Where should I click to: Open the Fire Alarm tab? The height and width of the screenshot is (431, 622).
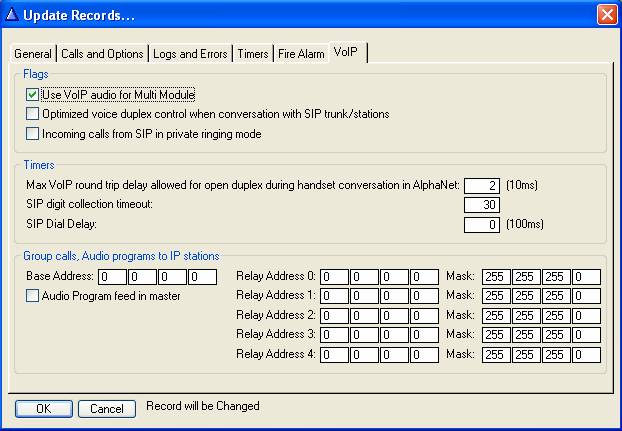coord(301,54)
